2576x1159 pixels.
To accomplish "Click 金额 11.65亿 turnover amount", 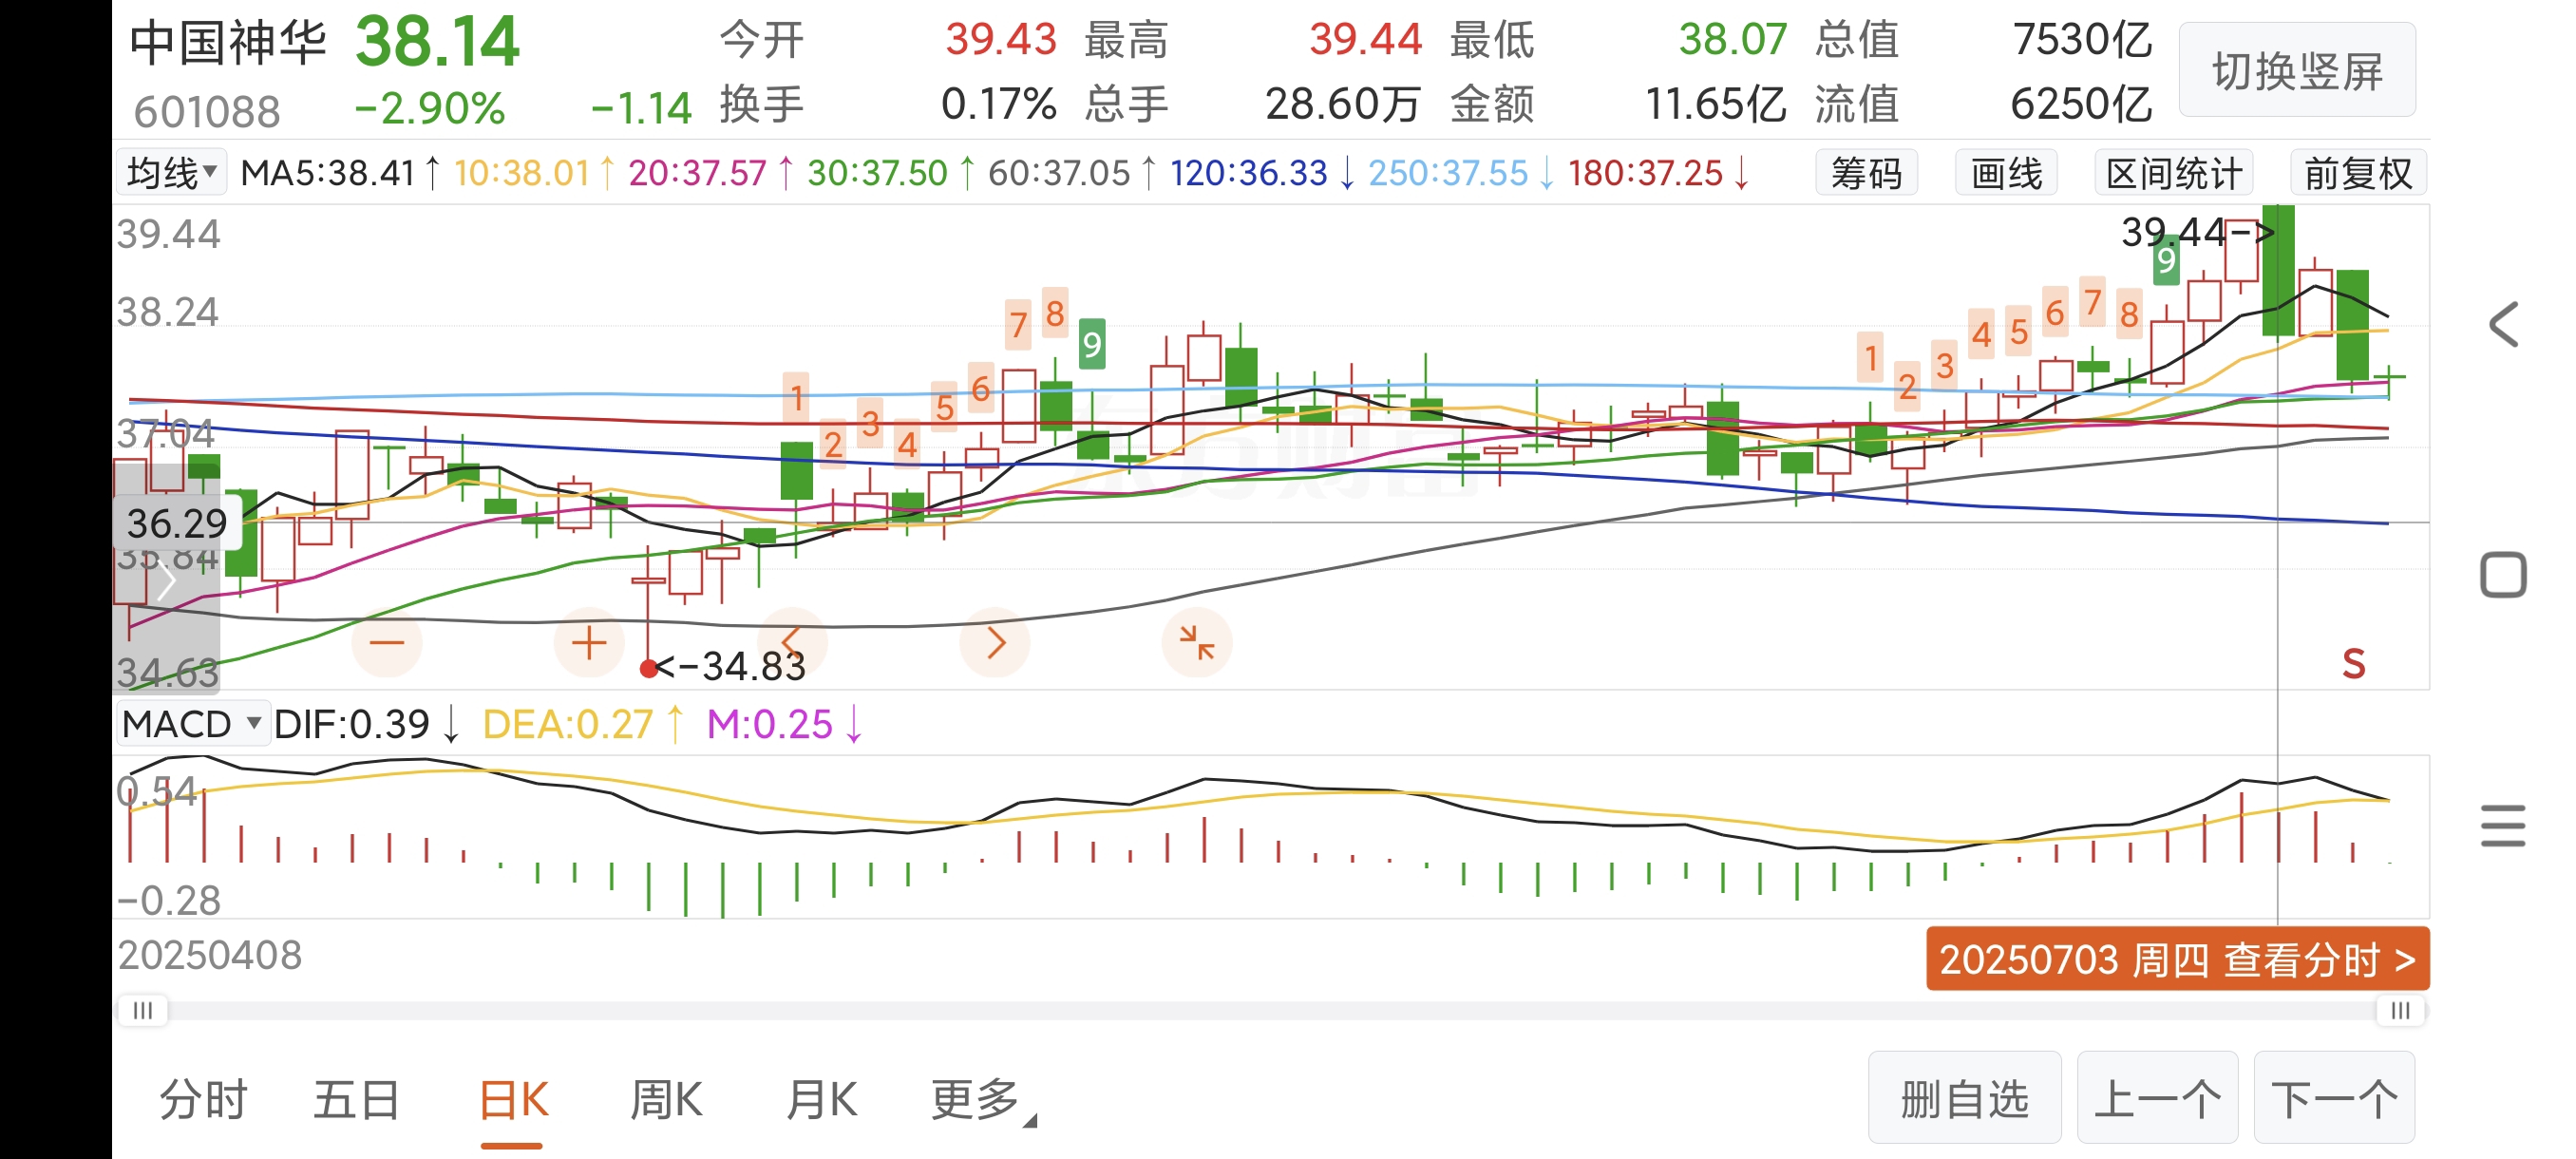I will point(1716,104).
